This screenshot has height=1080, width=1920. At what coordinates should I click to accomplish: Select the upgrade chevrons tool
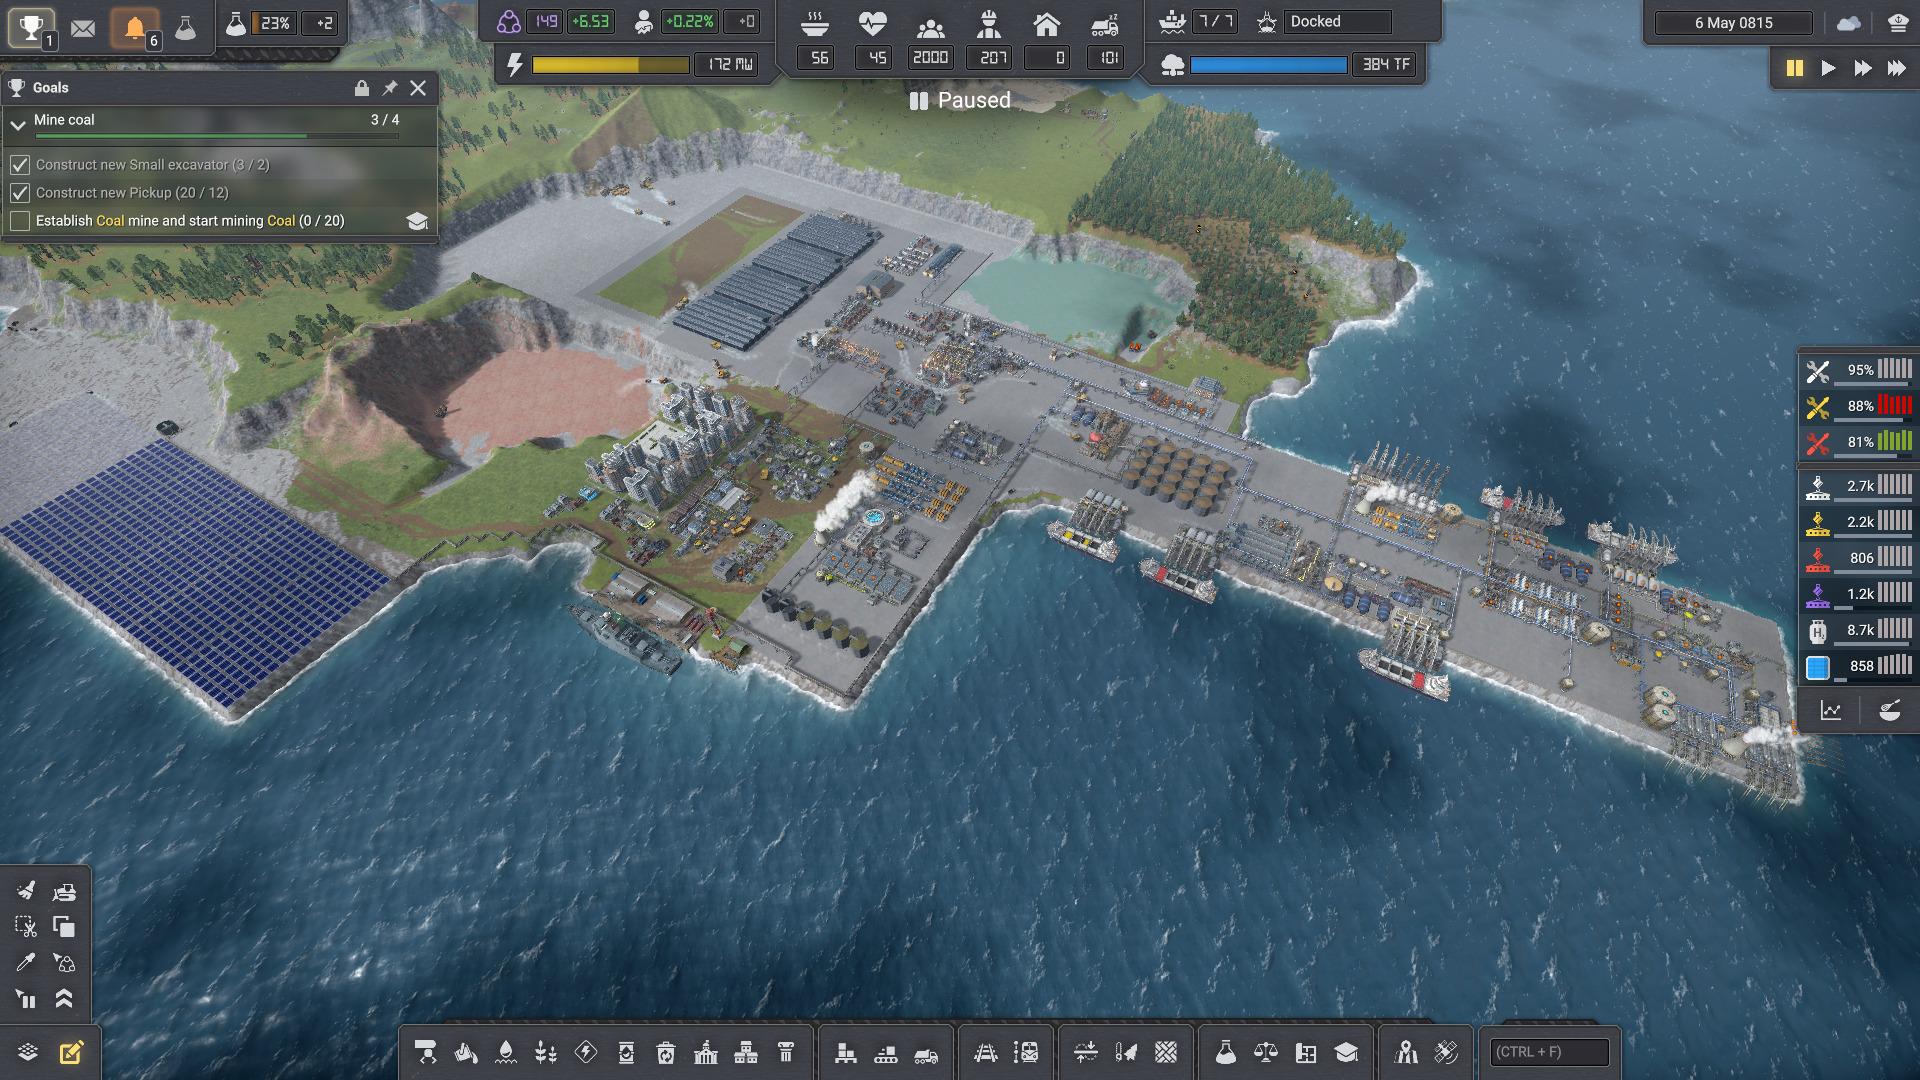(64, 998)
